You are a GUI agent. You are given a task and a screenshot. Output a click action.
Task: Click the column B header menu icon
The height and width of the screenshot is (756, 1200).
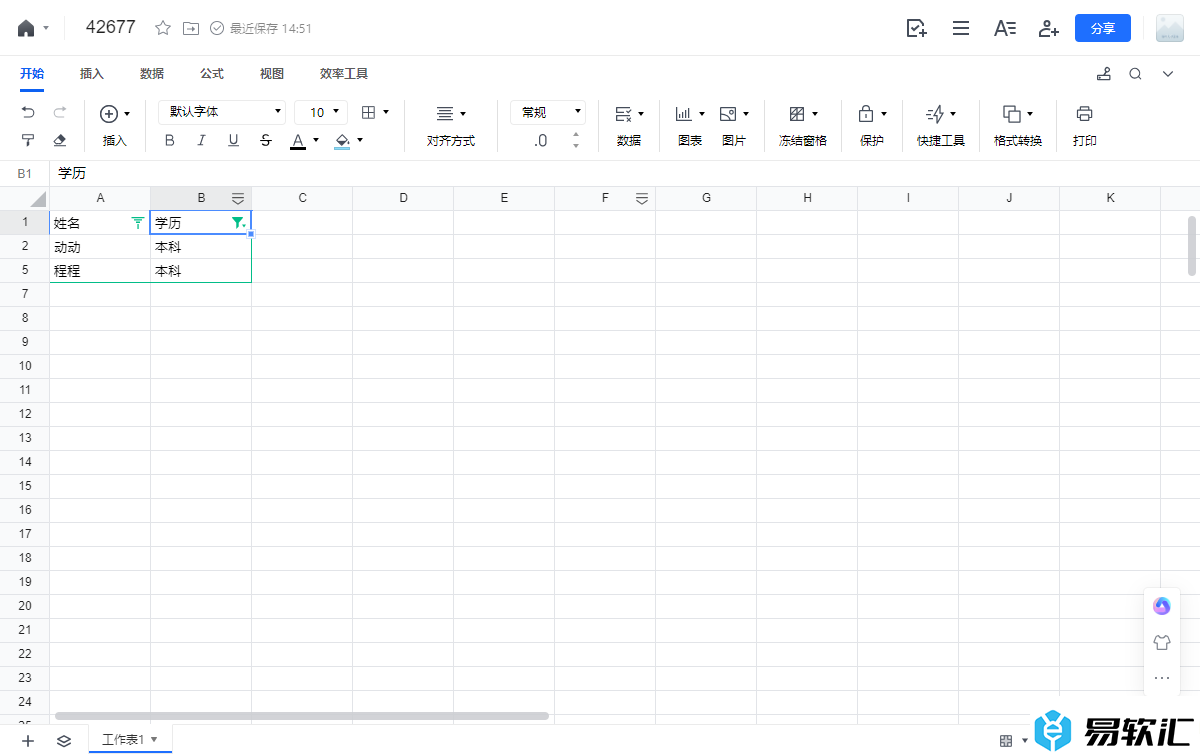pos(238,198)
